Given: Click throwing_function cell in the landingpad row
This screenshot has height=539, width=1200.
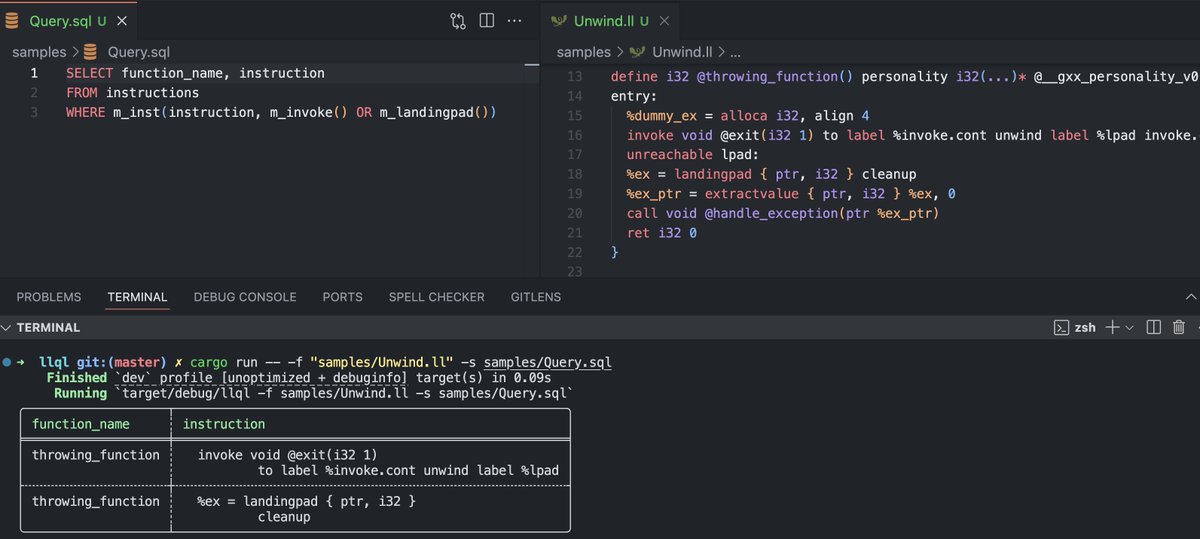Looking at the screenshot, I should [x=96, y=501].
